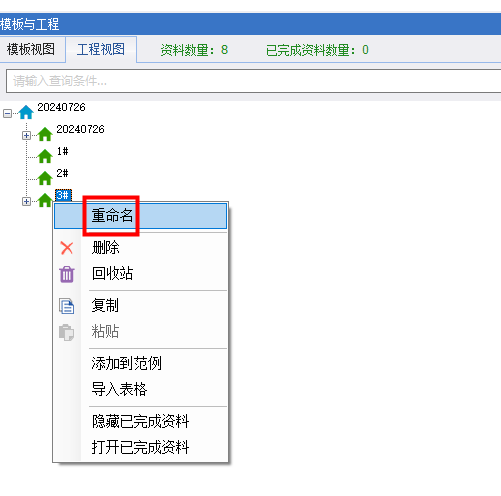This screenshot has width=501, height=496.
Task: Click the green house icon beside 1#
Action: coord(45,156)
